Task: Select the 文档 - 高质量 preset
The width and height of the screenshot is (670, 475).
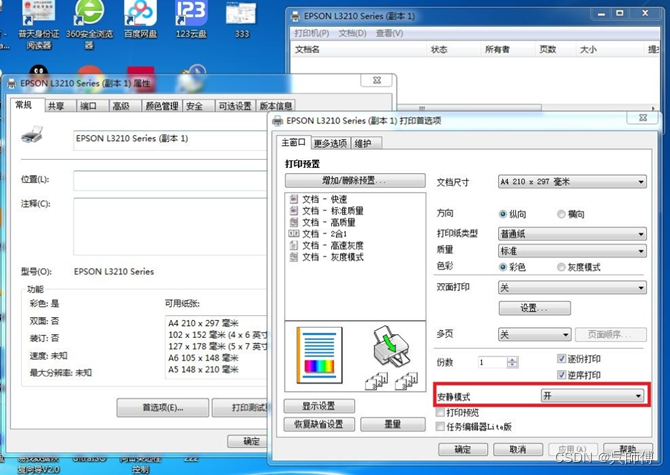Action: click(x=322, y=222)
